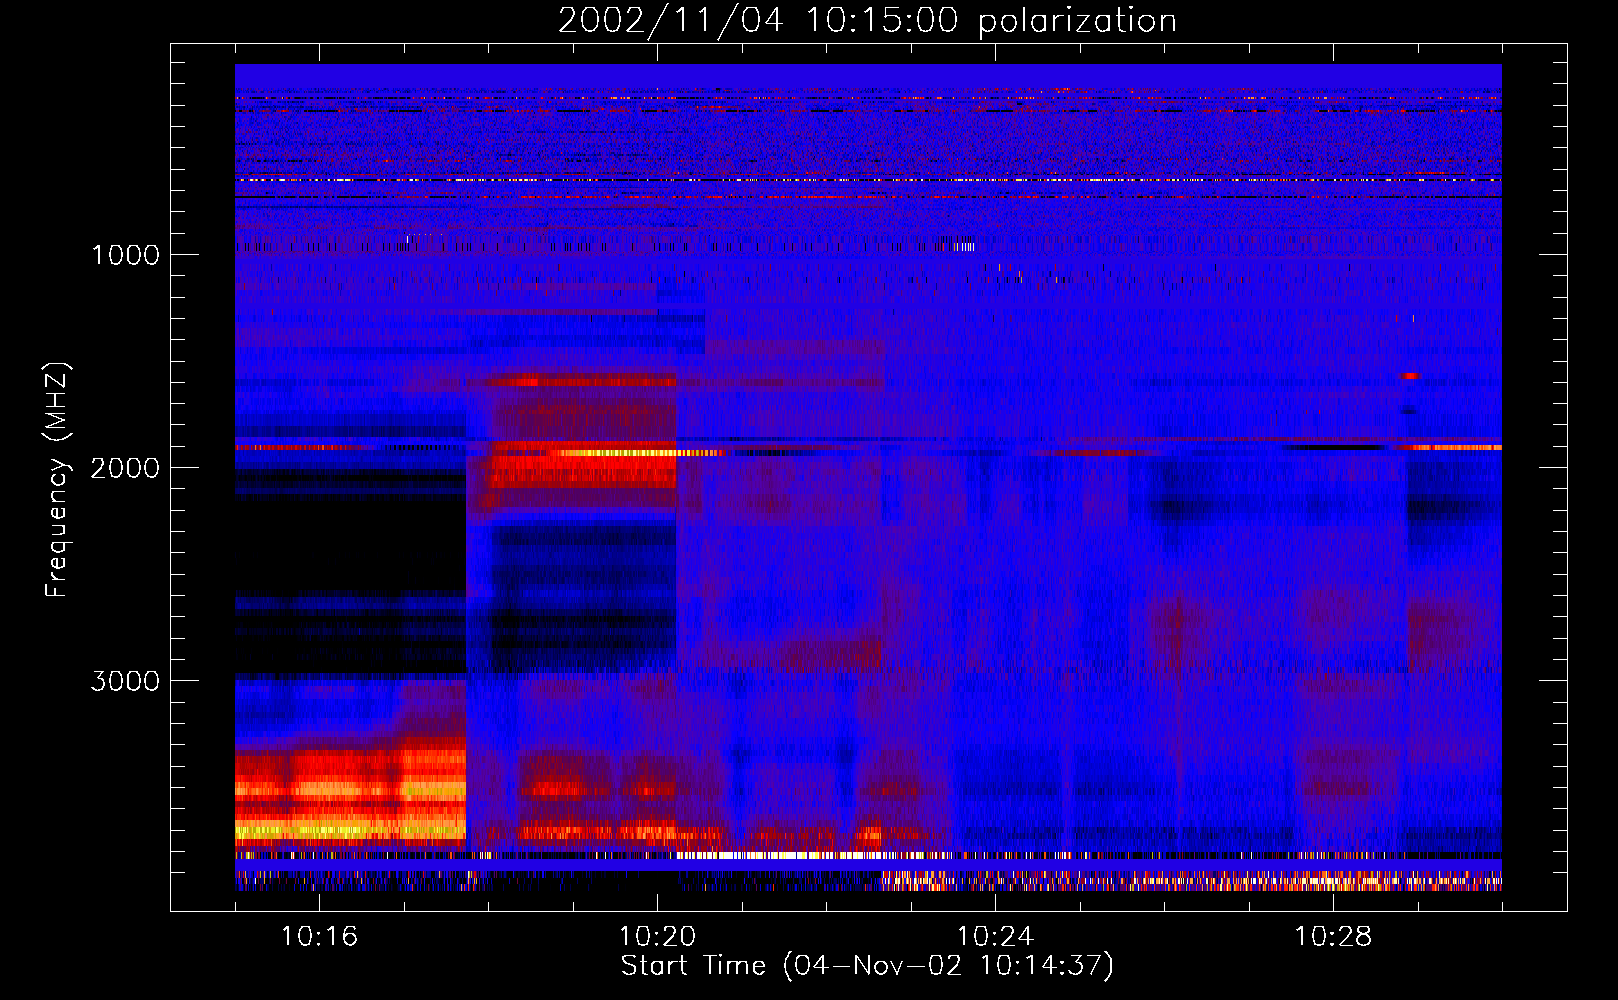The width and height of the screenshot is (1618, 1000).
Task: Click the "3000" frequency tick label
Action: click(125, 681)
